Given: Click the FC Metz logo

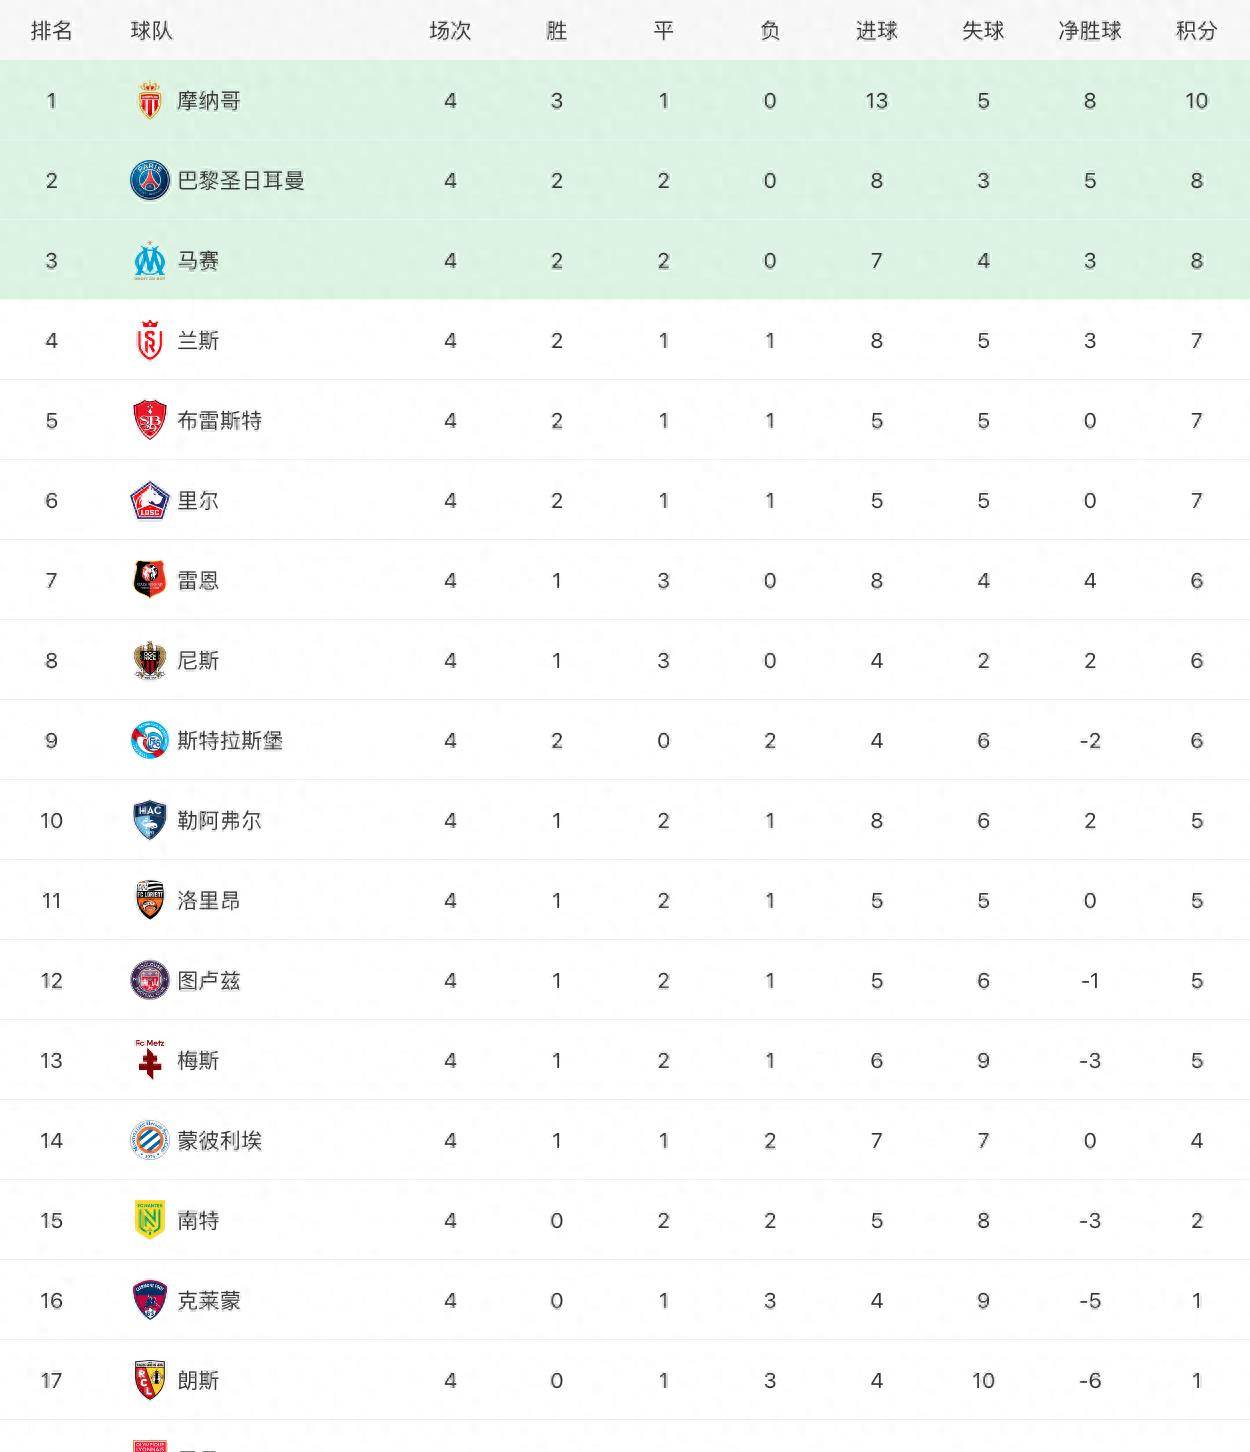Looking at the screenshot, I should tap(150, 1060).
